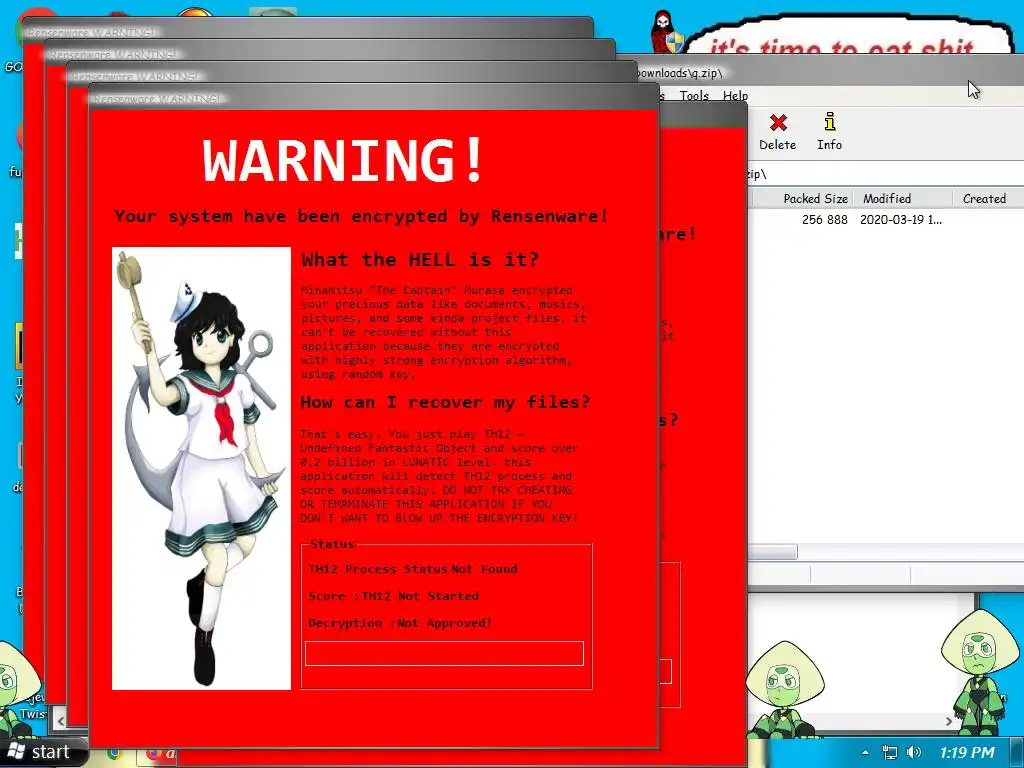1024x768 pixels.
Task: Click the network tray icon
Action: coord(889,753)
